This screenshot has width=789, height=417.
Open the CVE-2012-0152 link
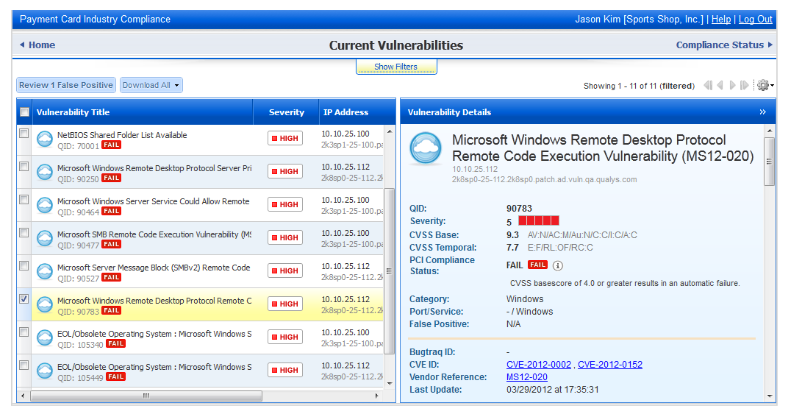tap(610, 364)
